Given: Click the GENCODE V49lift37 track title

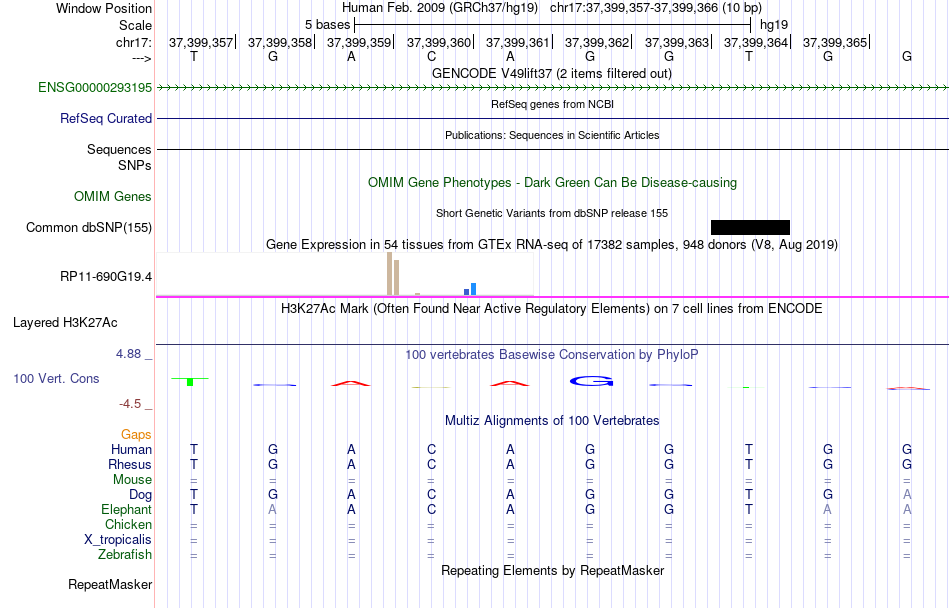Looking at the screenshot, I should tap(551, 73).
